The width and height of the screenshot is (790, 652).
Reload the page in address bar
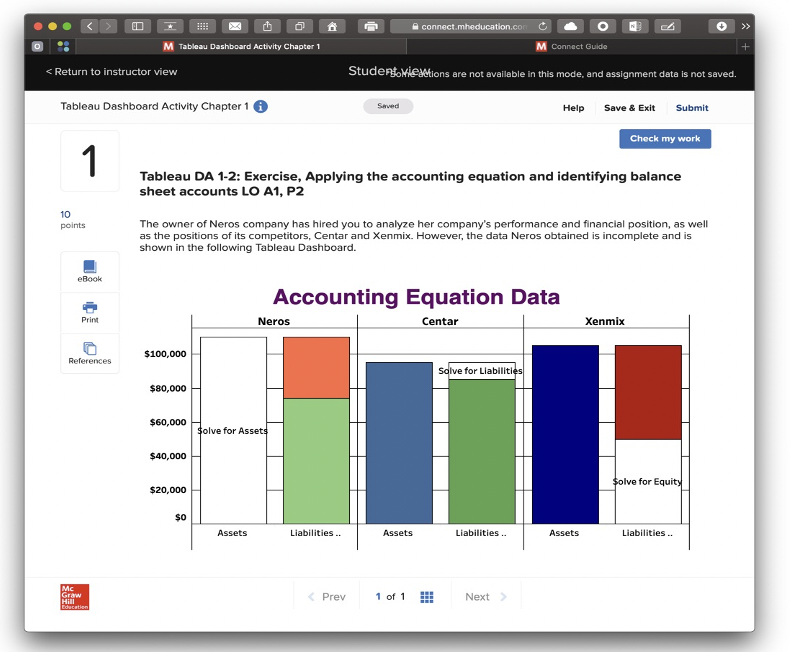[543, 26]
